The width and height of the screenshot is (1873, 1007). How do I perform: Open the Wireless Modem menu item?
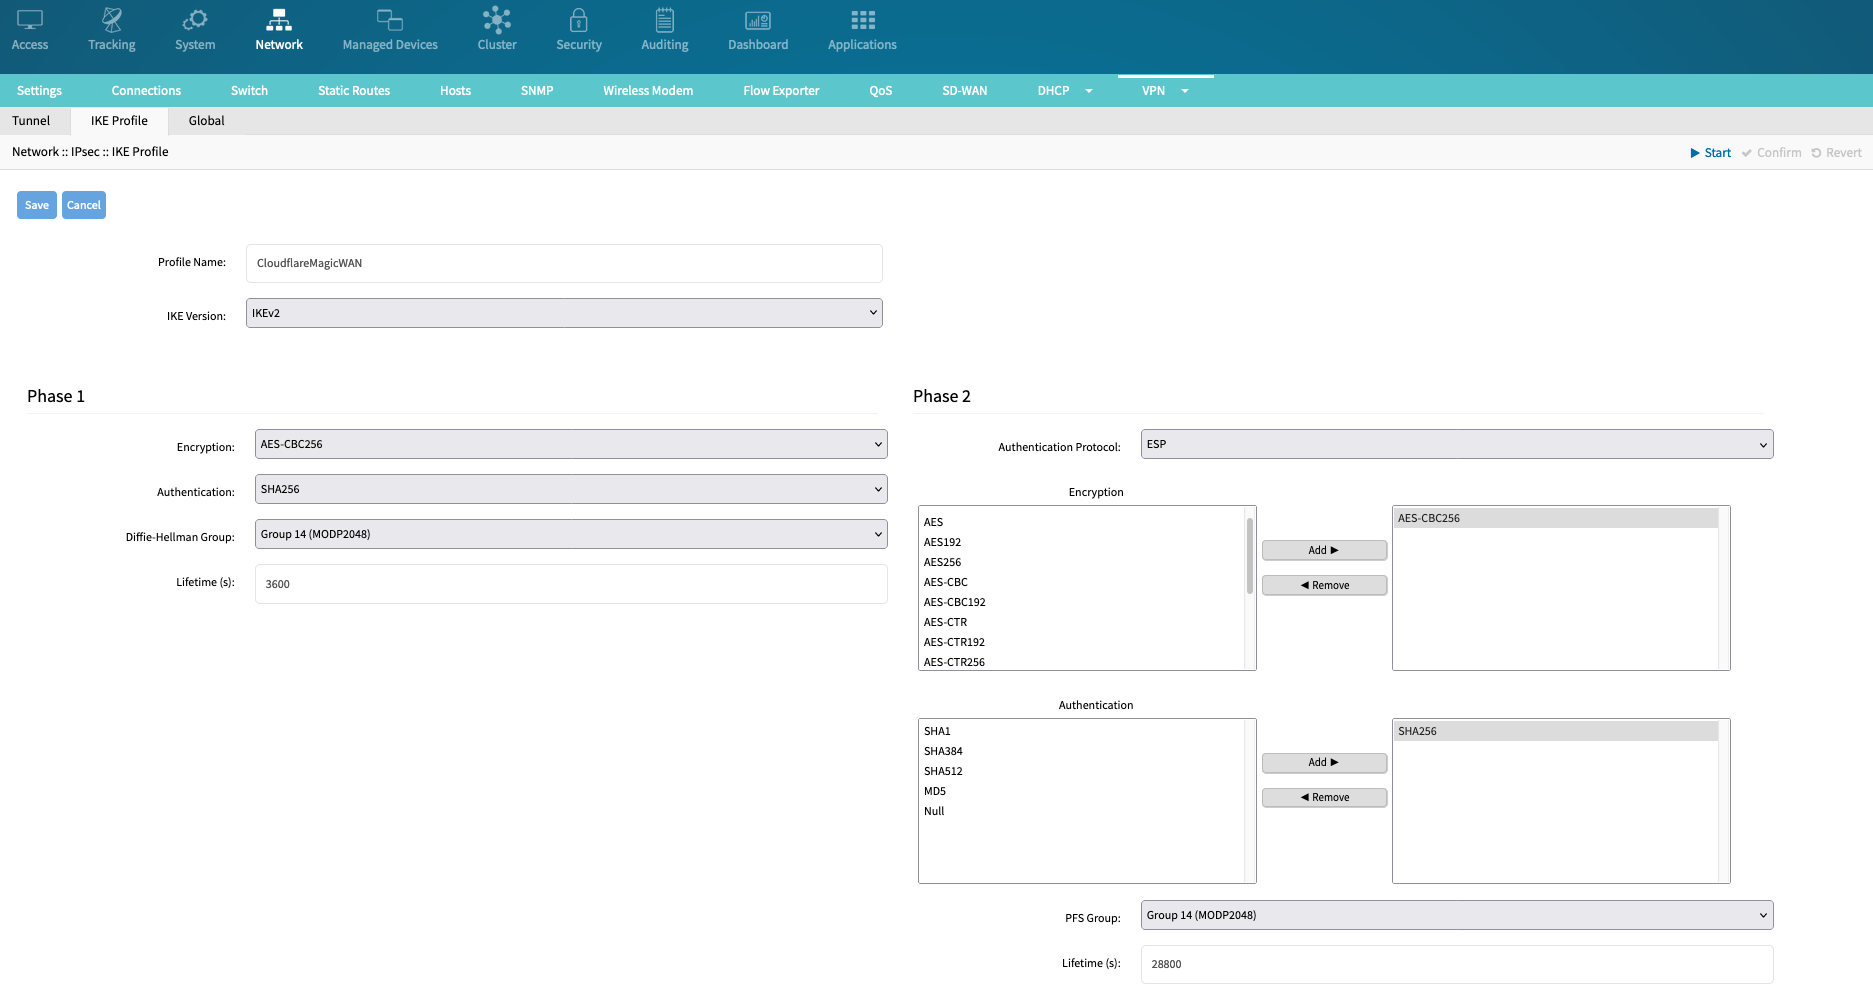(x=648, y=91)
